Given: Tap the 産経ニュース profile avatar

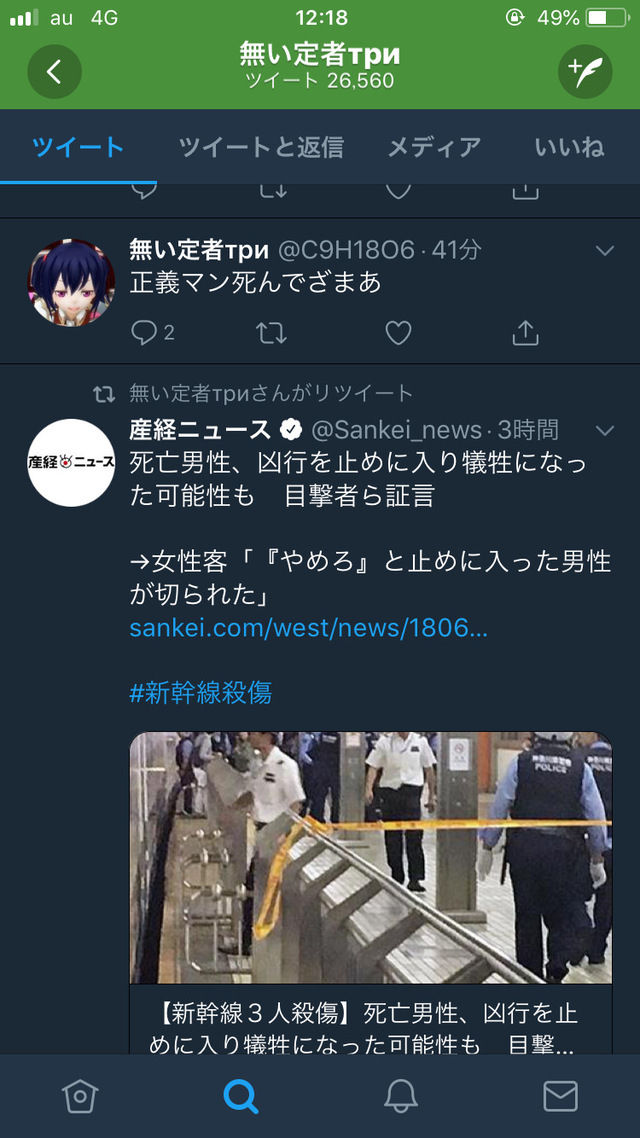Looking at the screenshot, I should click(x=71, y=462).
